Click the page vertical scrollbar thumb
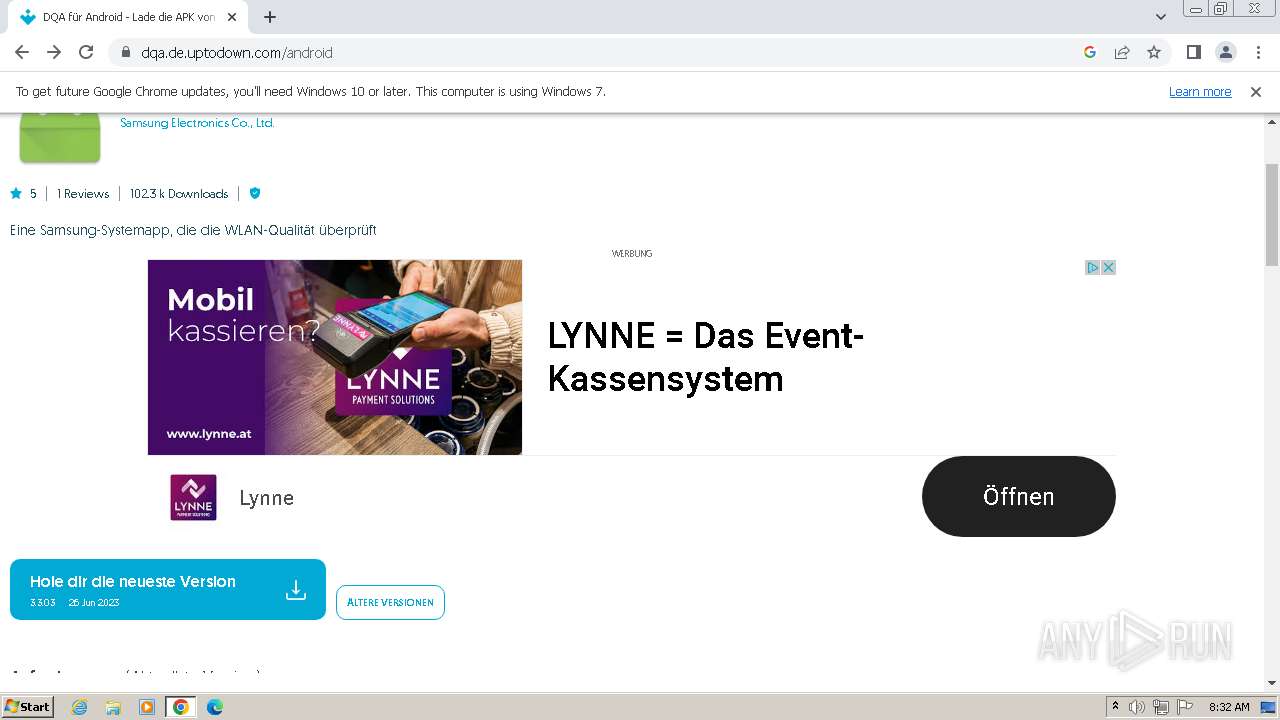Image resolution: width=1280 pixels, height=720 pixels. coord(1272,215)
